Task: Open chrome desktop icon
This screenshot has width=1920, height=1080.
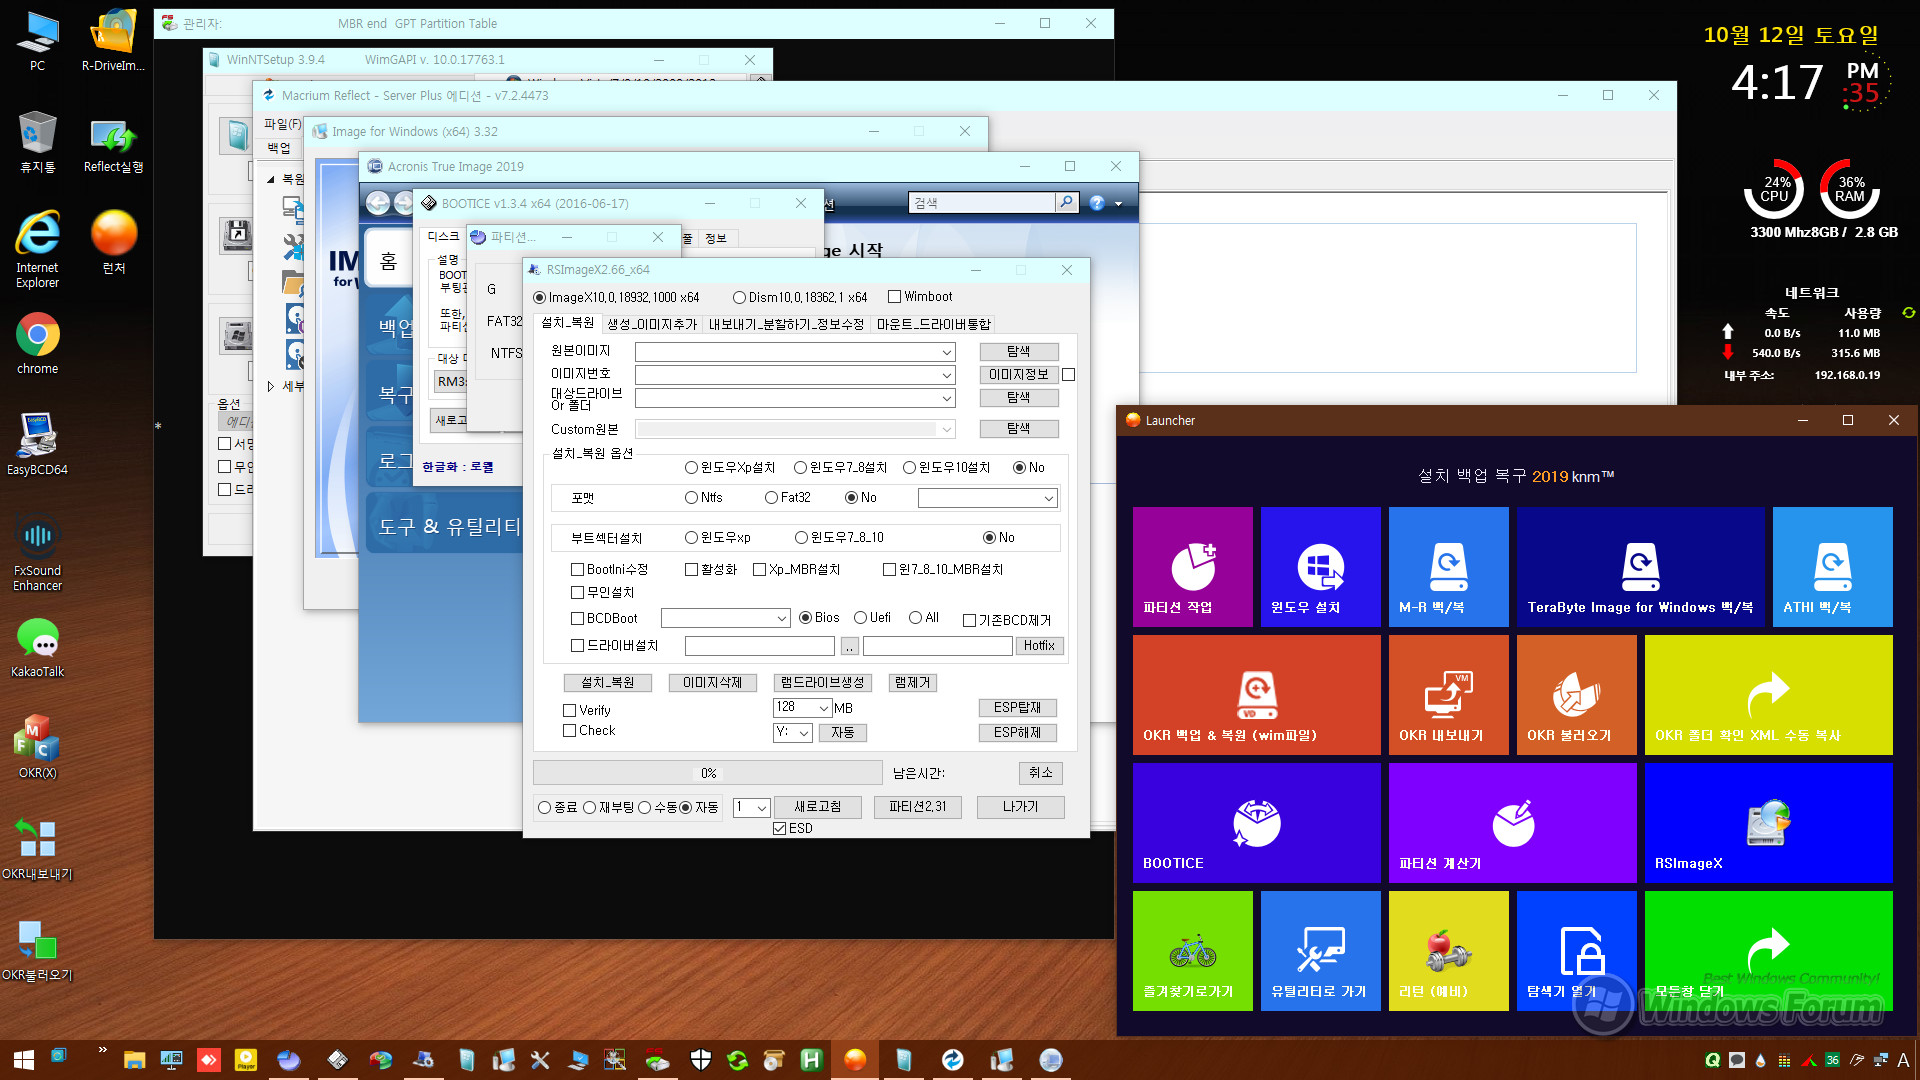Action: pyautogui.click(x=37, y=344)
